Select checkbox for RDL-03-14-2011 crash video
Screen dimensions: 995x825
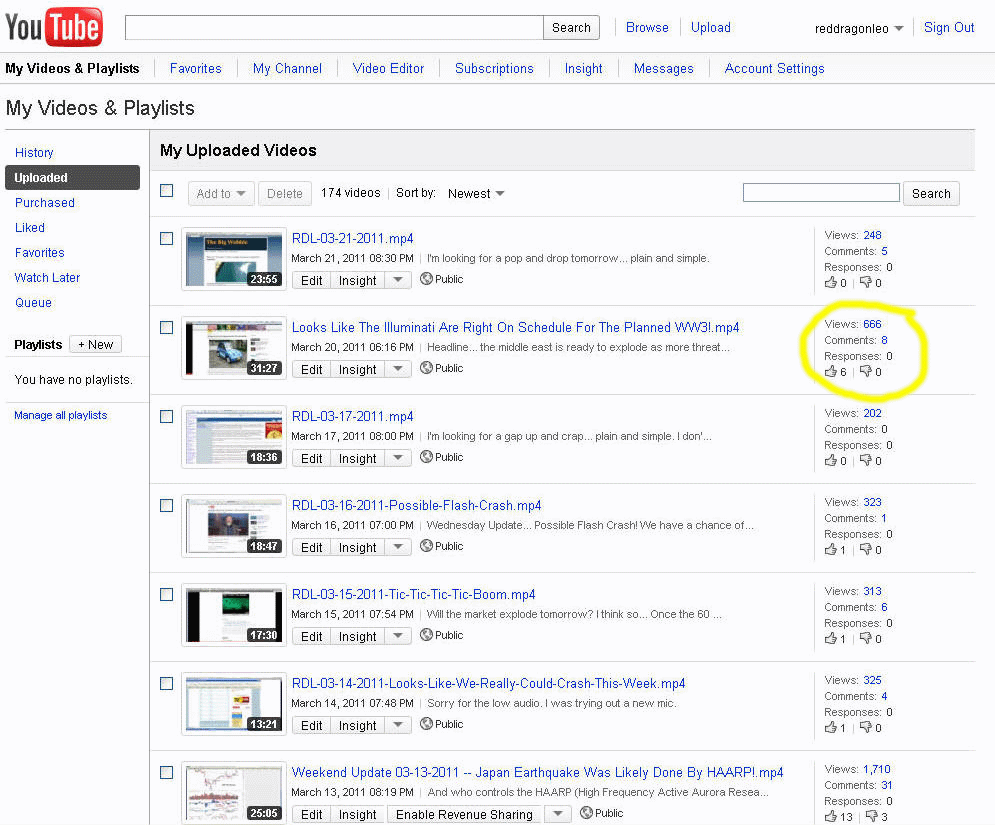[x=166, y=683]
